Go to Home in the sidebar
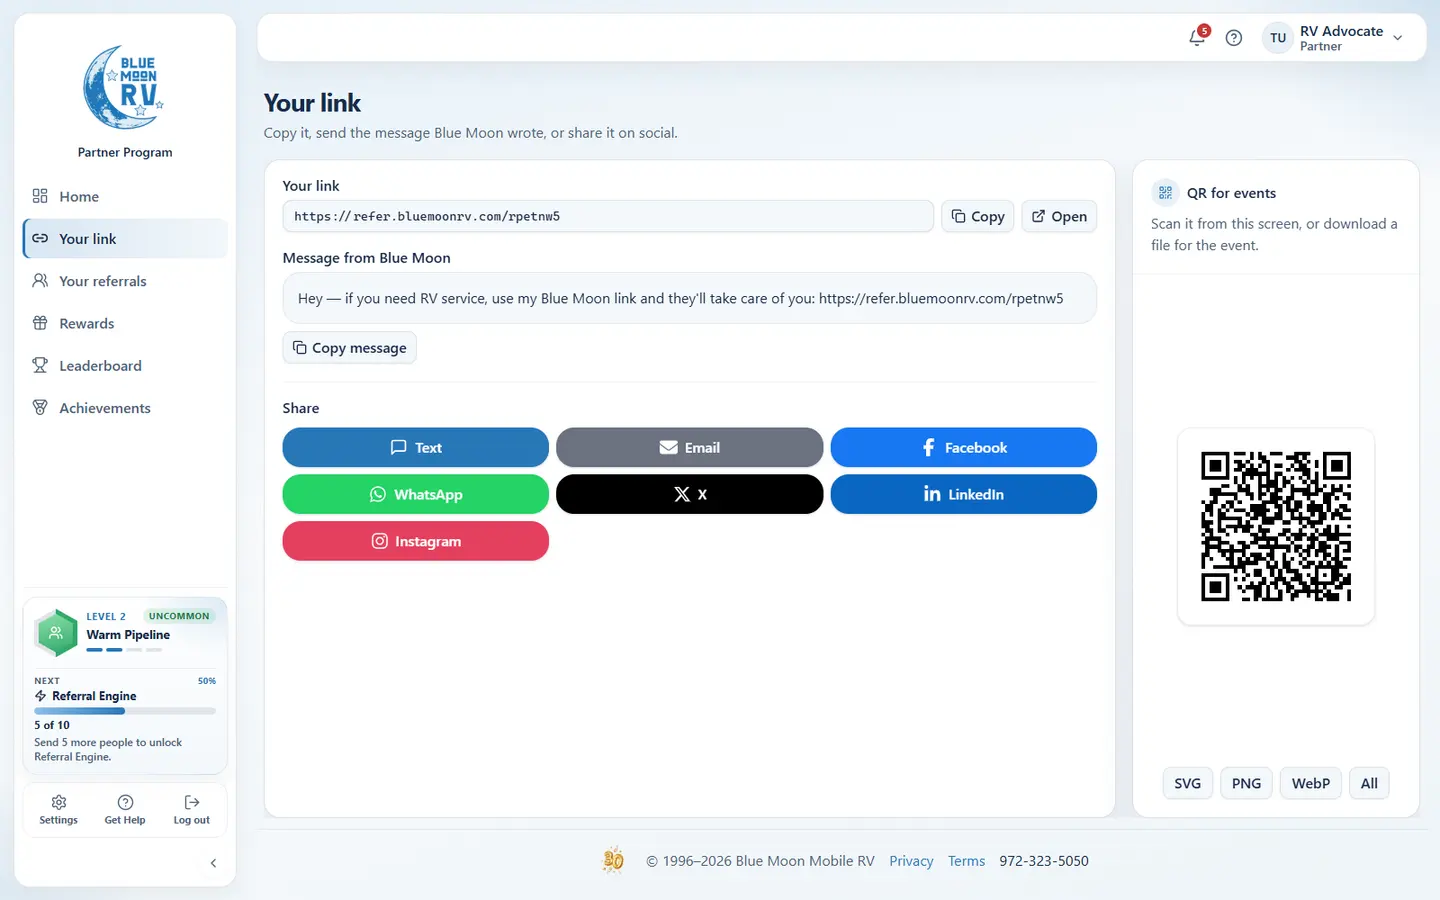The width and height of the screenshot is (1440, 900). [125, 197]
